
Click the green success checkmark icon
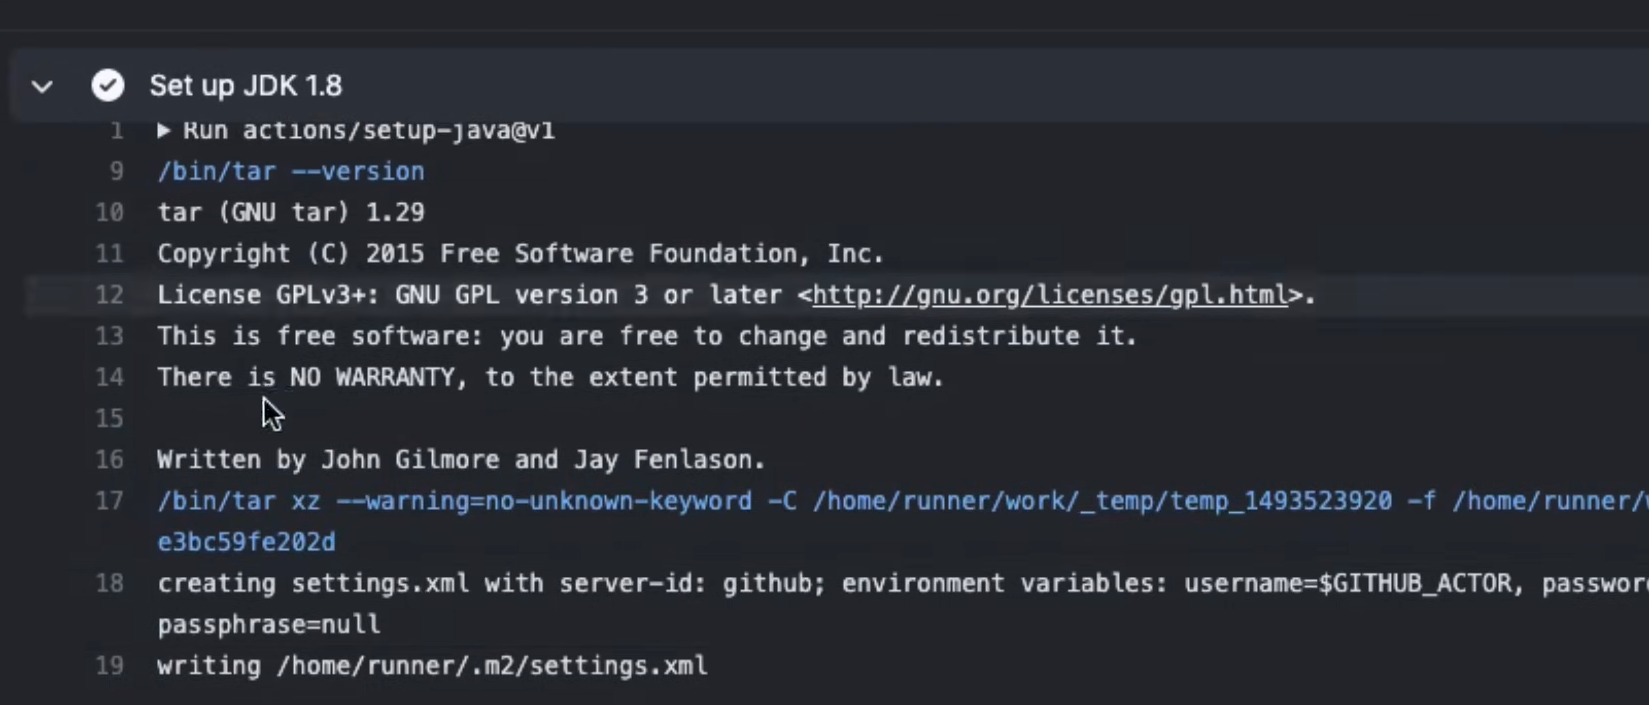(108, 86)
